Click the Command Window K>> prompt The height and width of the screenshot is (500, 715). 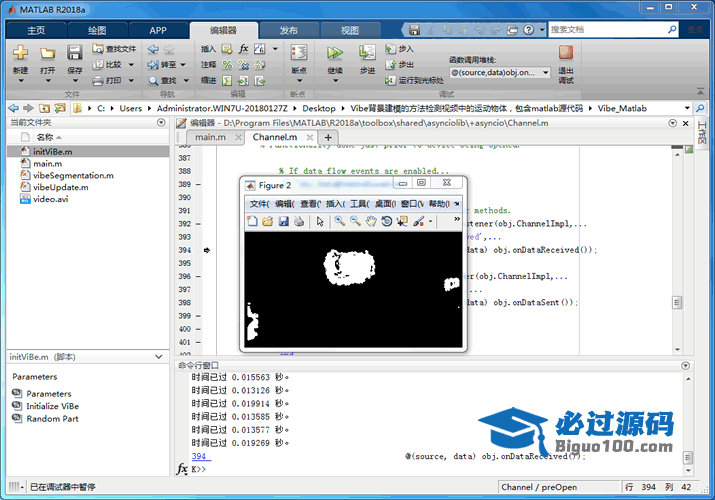199,469
